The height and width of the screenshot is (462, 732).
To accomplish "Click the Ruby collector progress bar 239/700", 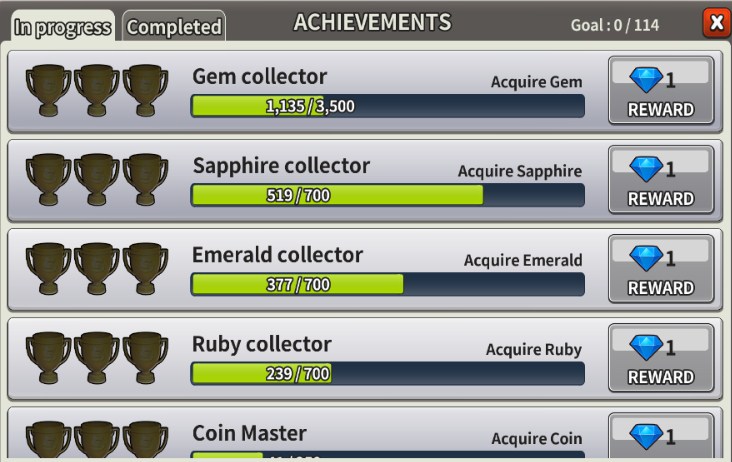I will tap(387, 373).
